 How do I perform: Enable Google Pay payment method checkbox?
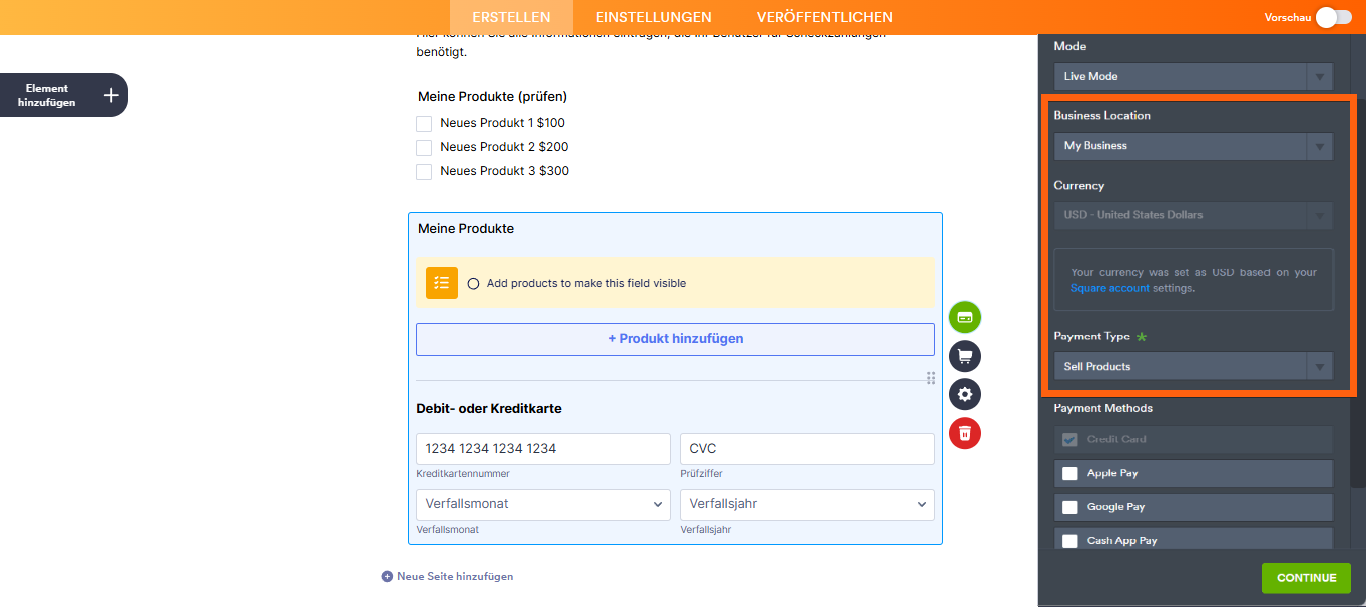(1070, 507)
